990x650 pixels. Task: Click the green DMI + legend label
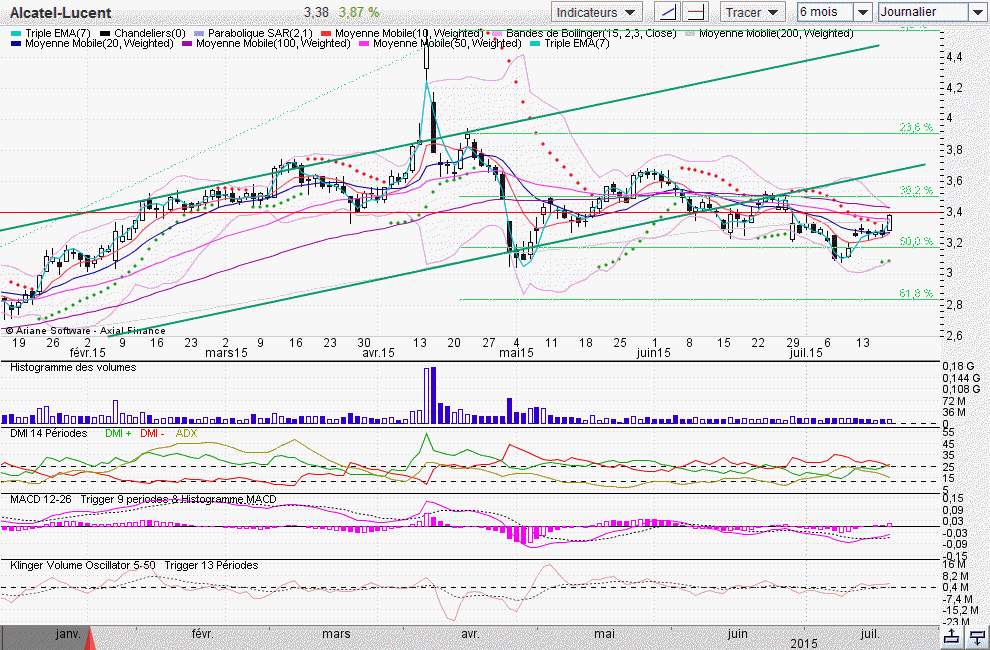(x=118, y=433)
